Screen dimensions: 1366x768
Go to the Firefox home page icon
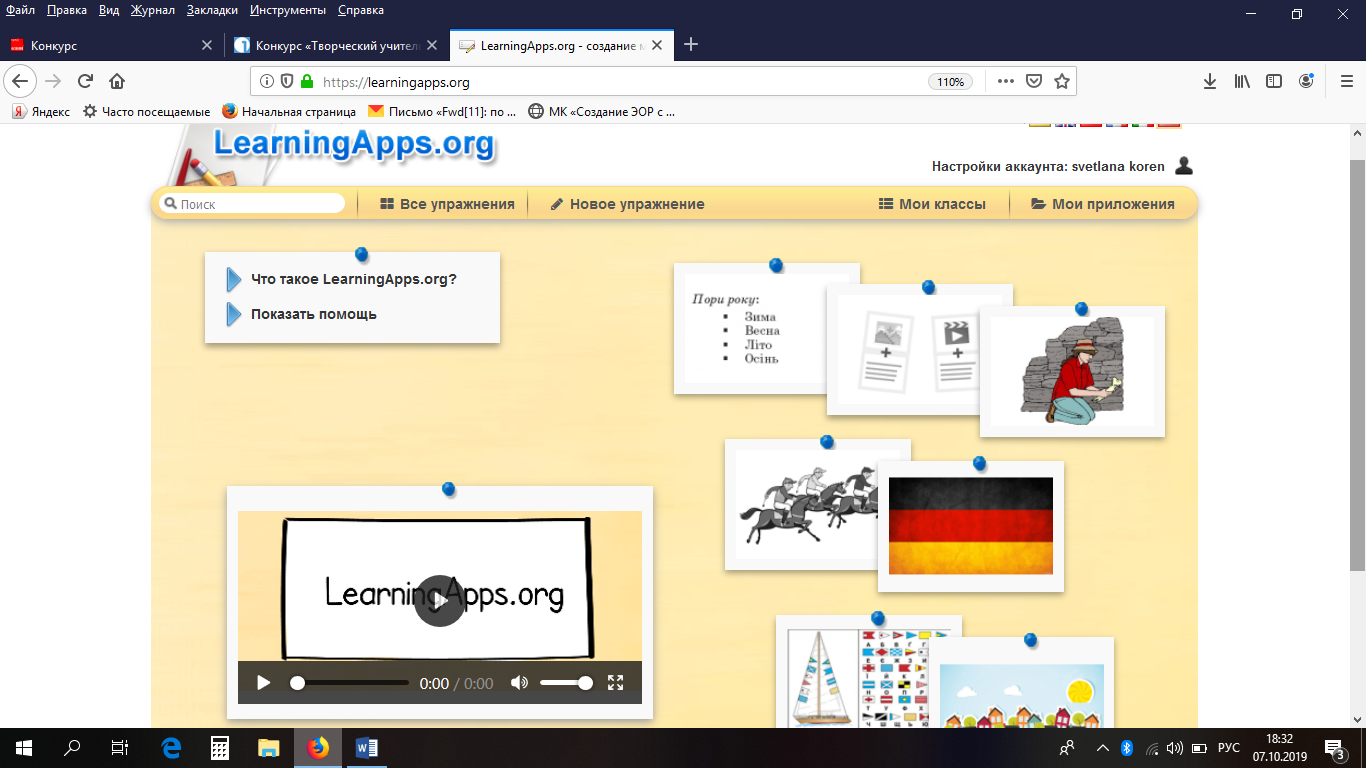(117, 82)
